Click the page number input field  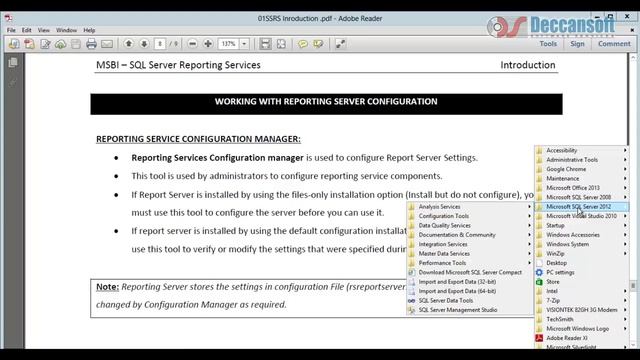coord(160,44)
